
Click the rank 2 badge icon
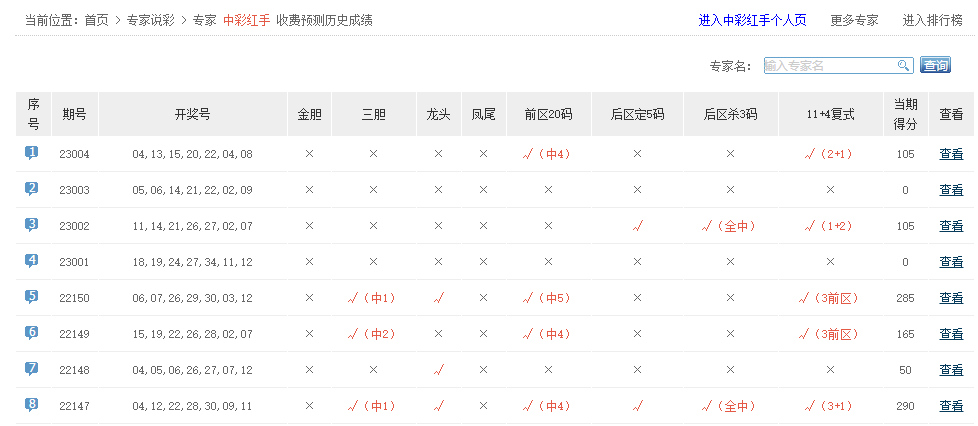coord(32,189)
